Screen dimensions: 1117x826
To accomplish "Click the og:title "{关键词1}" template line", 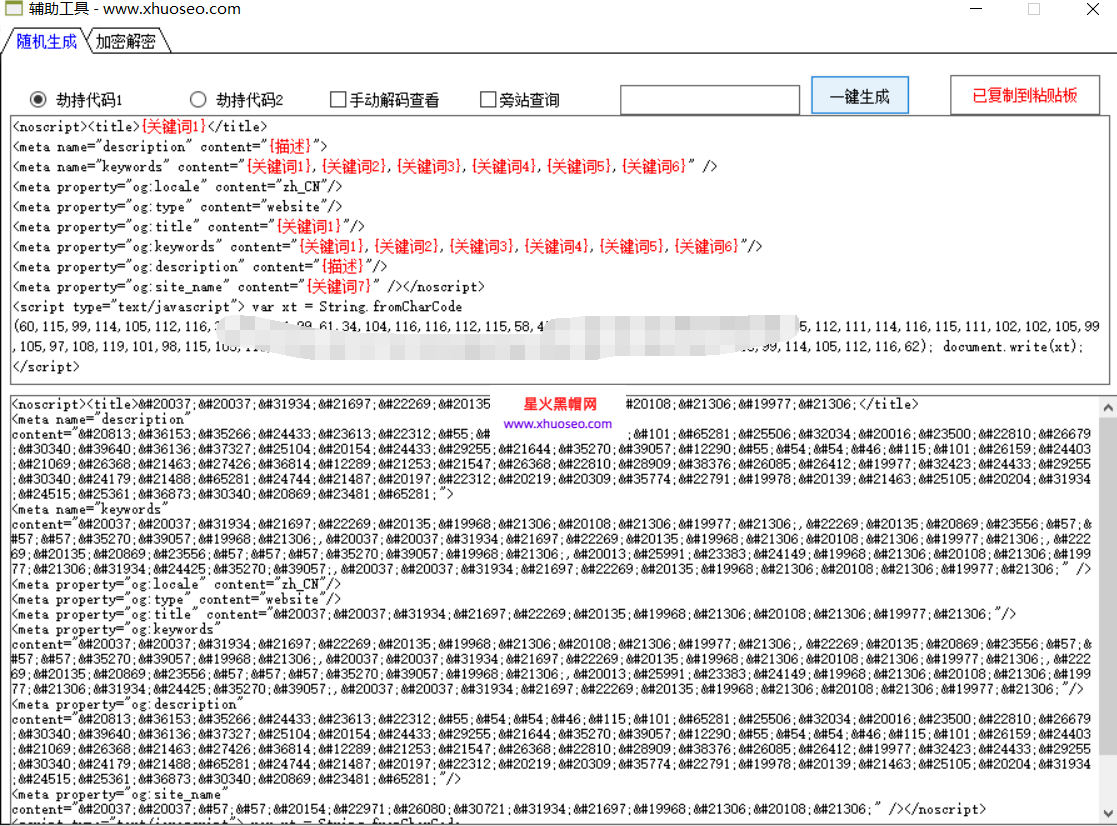I will [189, 226].
